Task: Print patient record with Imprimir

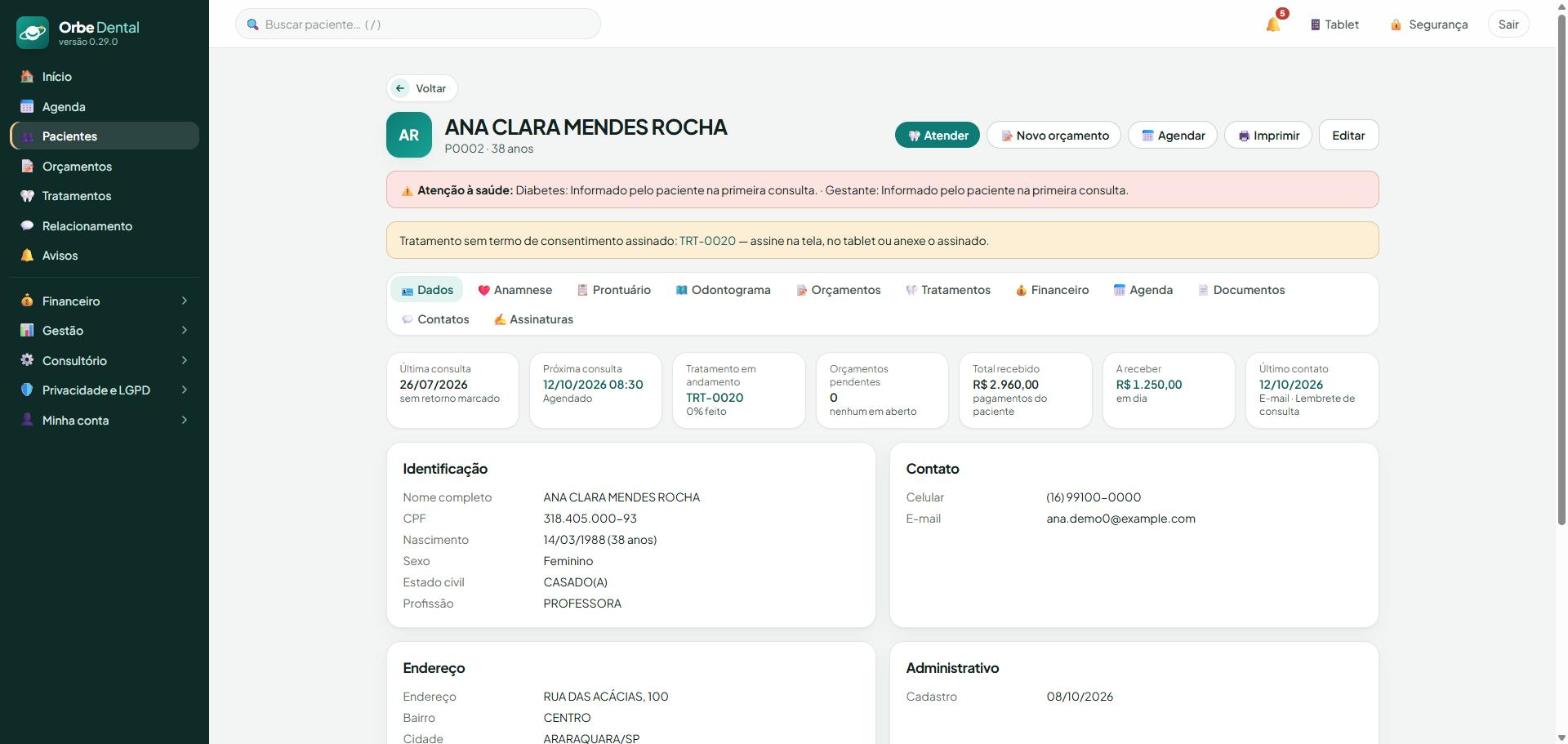Action: tap(1268, 135)
